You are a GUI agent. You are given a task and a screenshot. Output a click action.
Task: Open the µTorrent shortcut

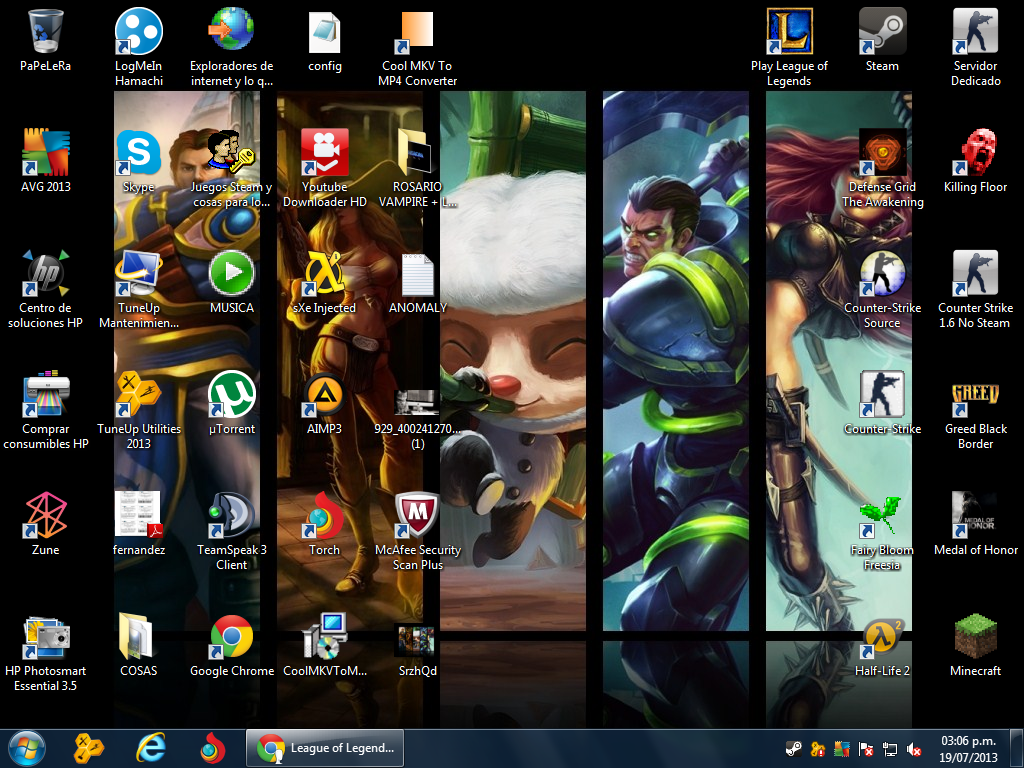pyautogui.click(x=231, y=394)
